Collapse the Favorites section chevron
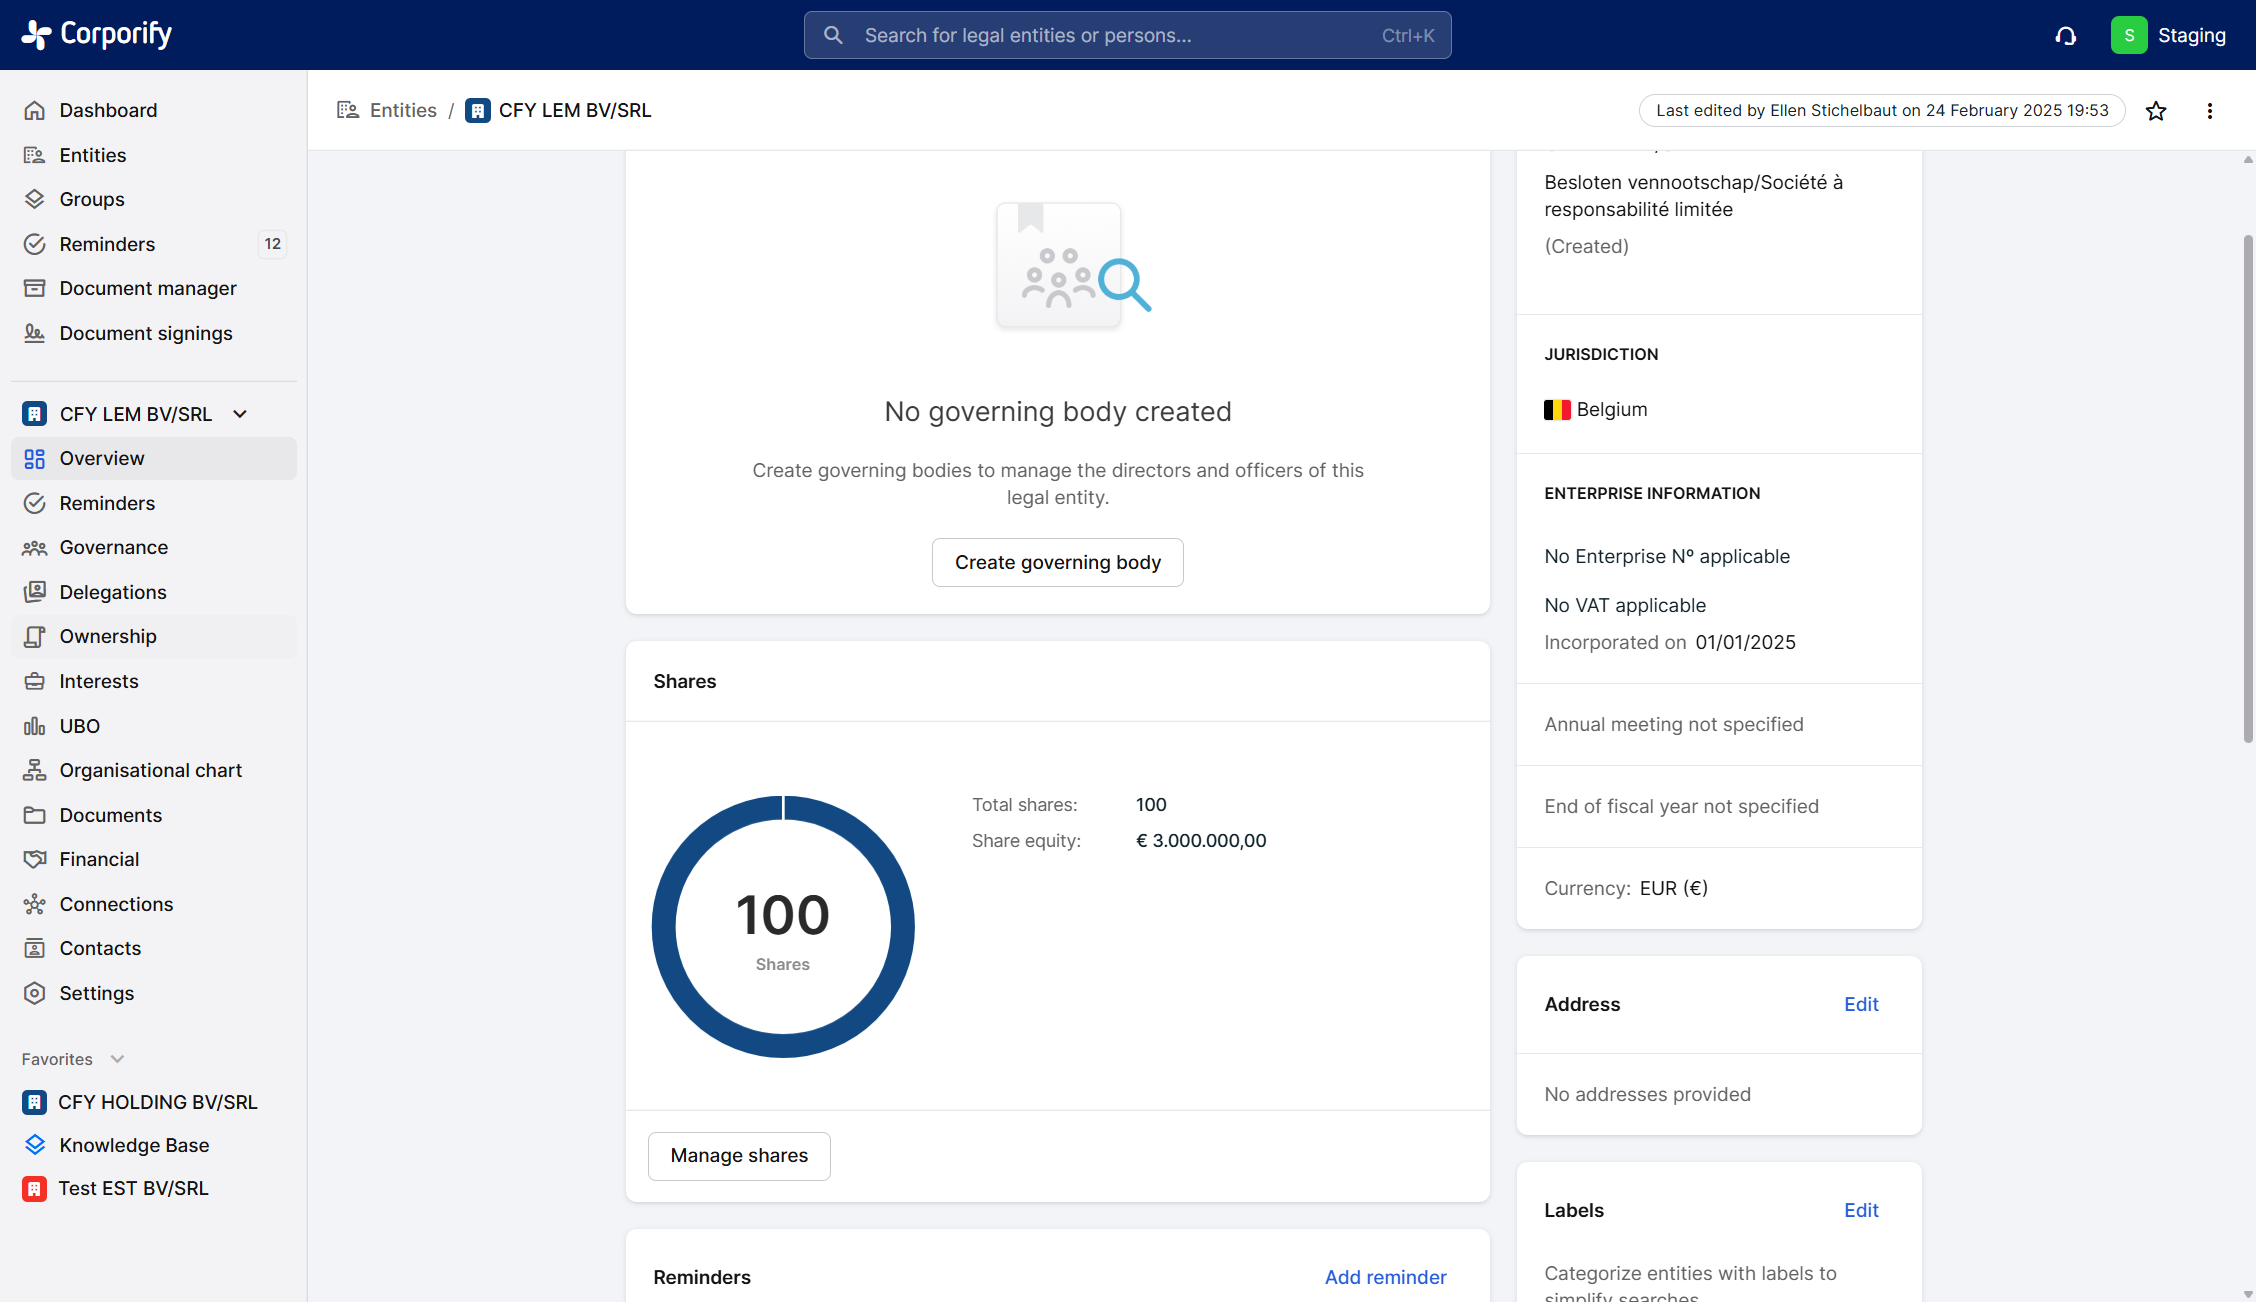The height and width of the screenshot is (1302, 2256). pos(117,1059)
